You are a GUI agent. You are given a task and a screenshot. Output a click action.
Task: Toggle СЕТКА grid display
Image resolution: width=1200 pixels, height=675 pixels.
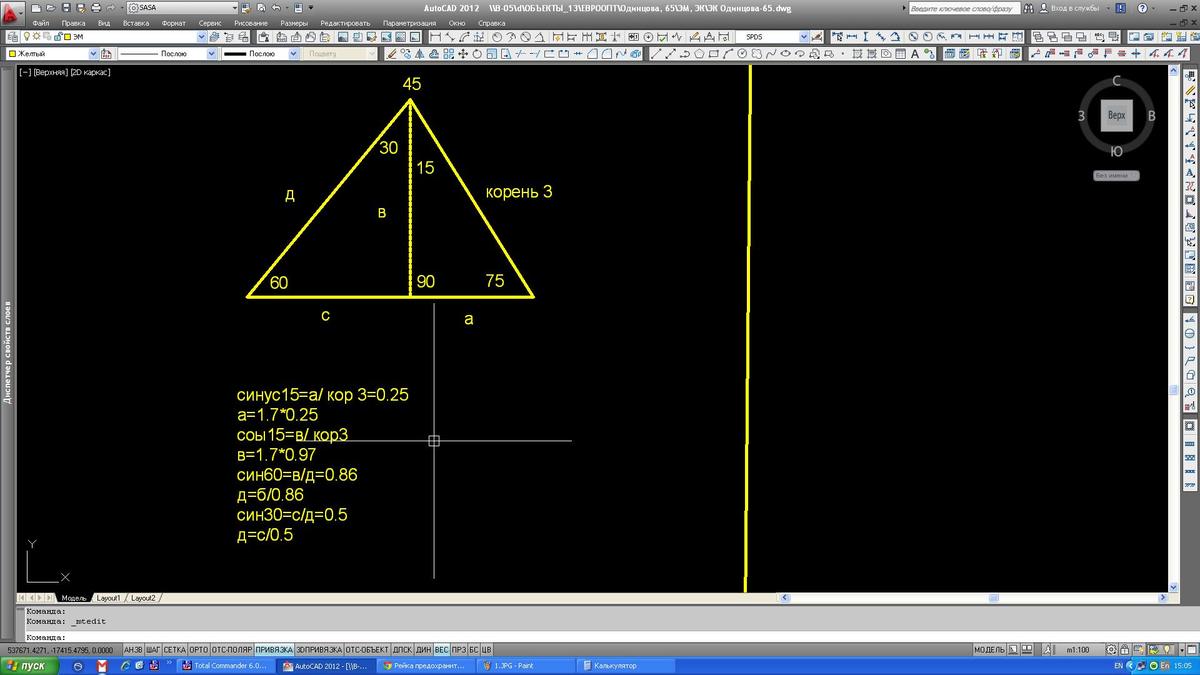174,650
